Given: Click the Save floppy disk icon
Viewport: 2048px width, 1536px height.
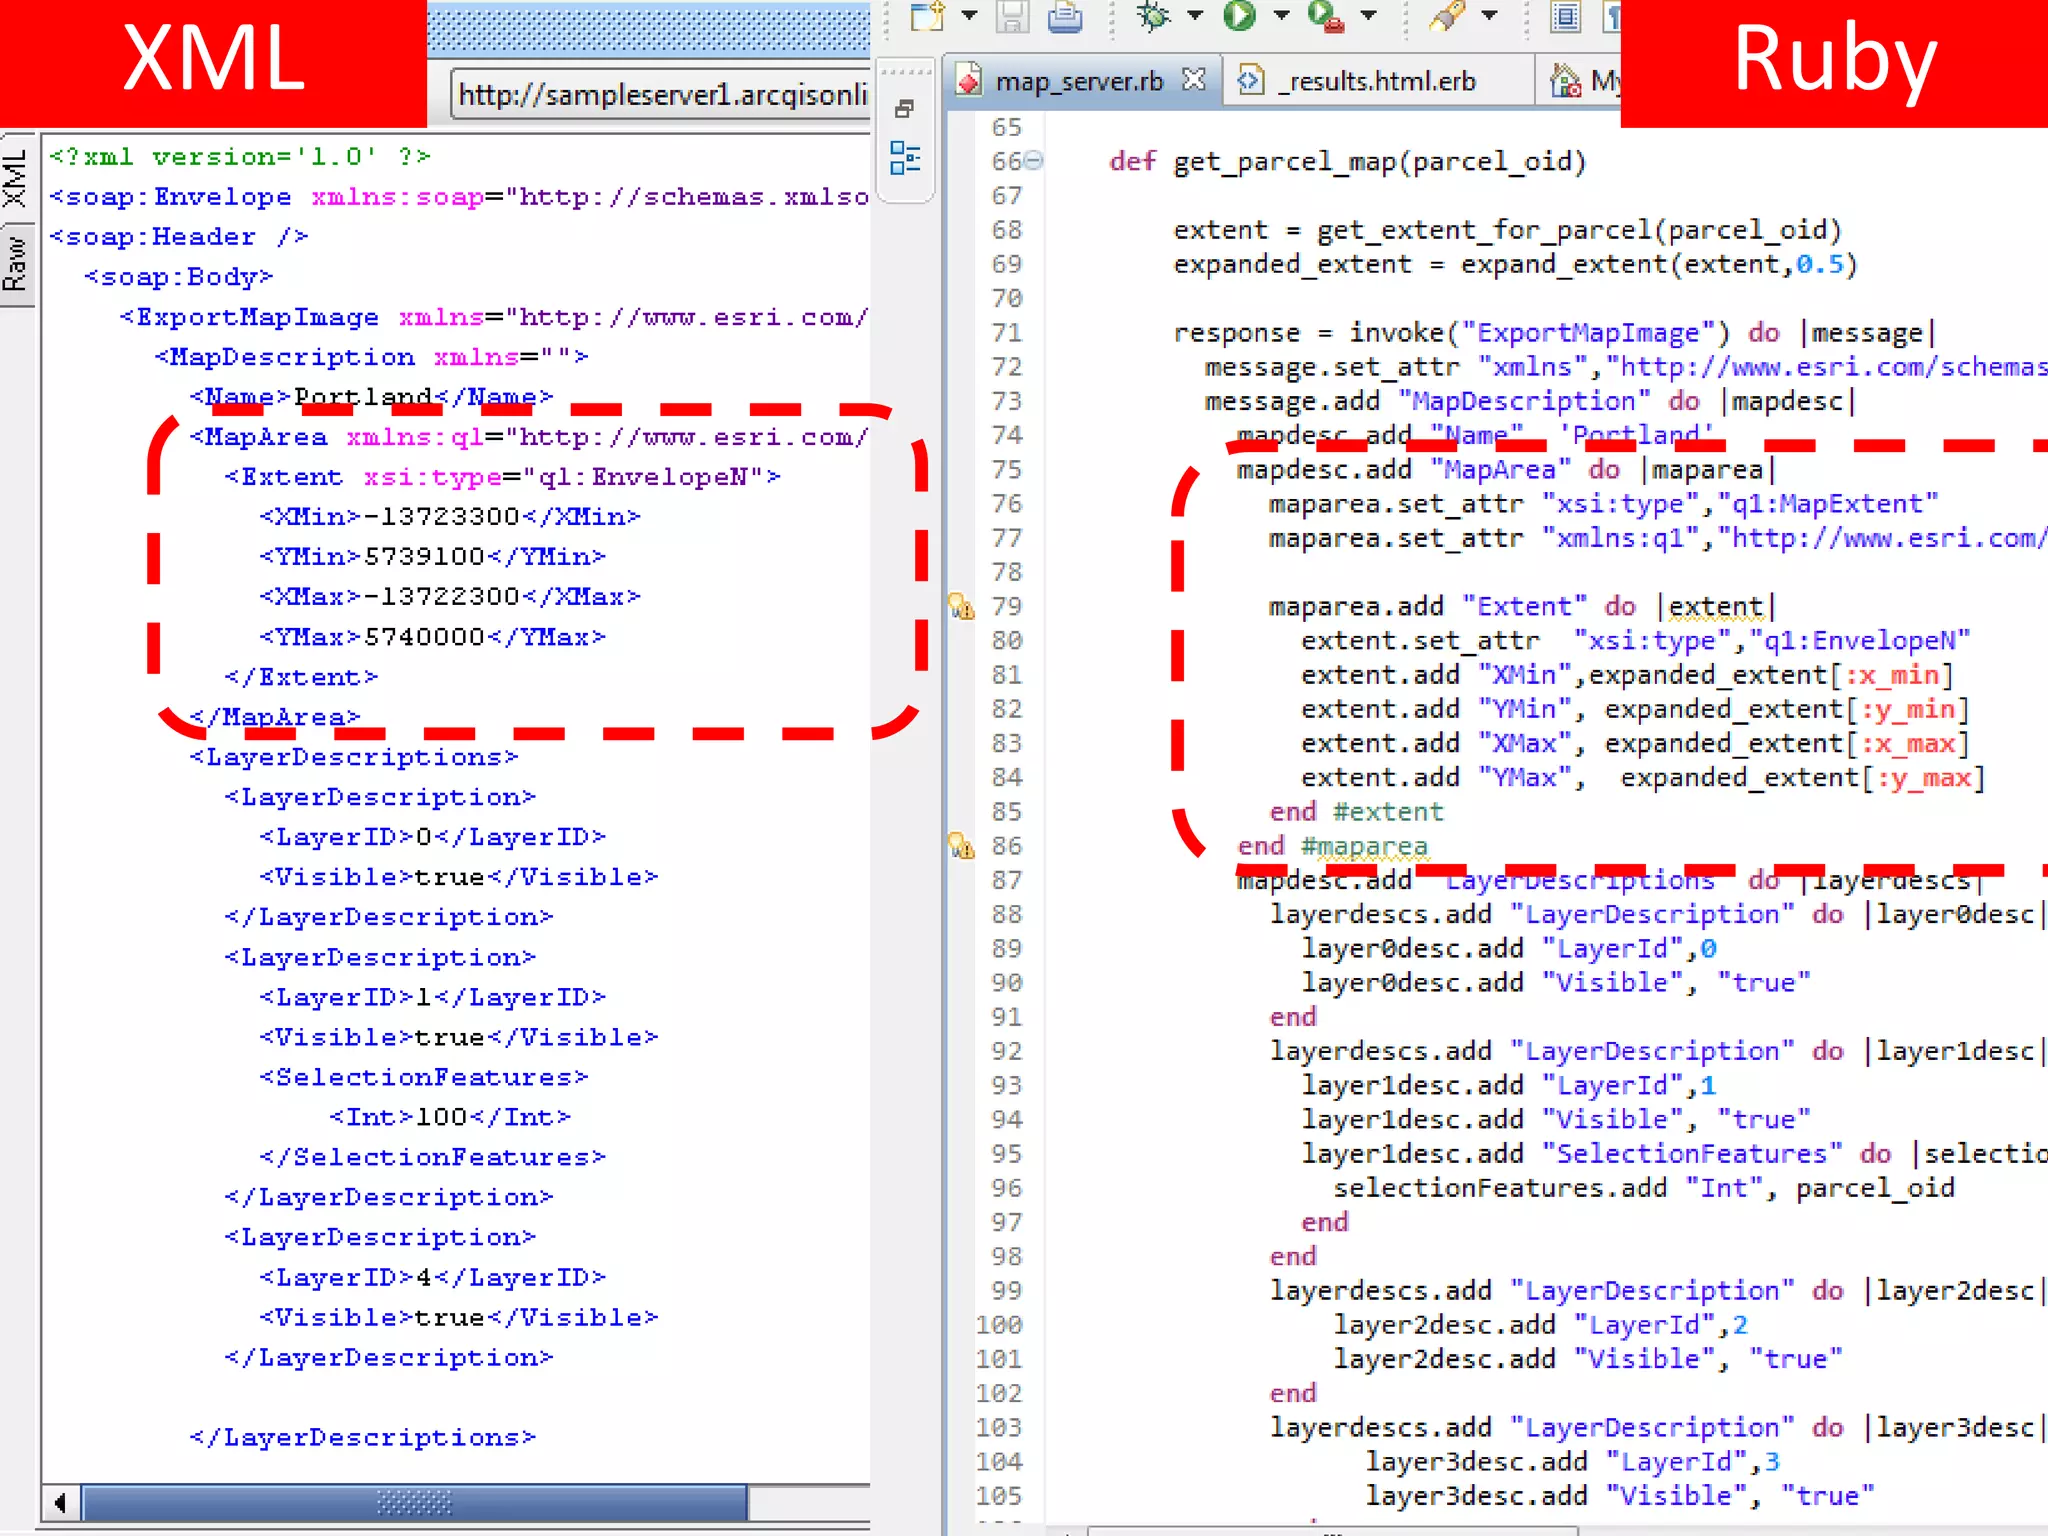Looking at the screenshot, I should click(x=1012, y=16).
